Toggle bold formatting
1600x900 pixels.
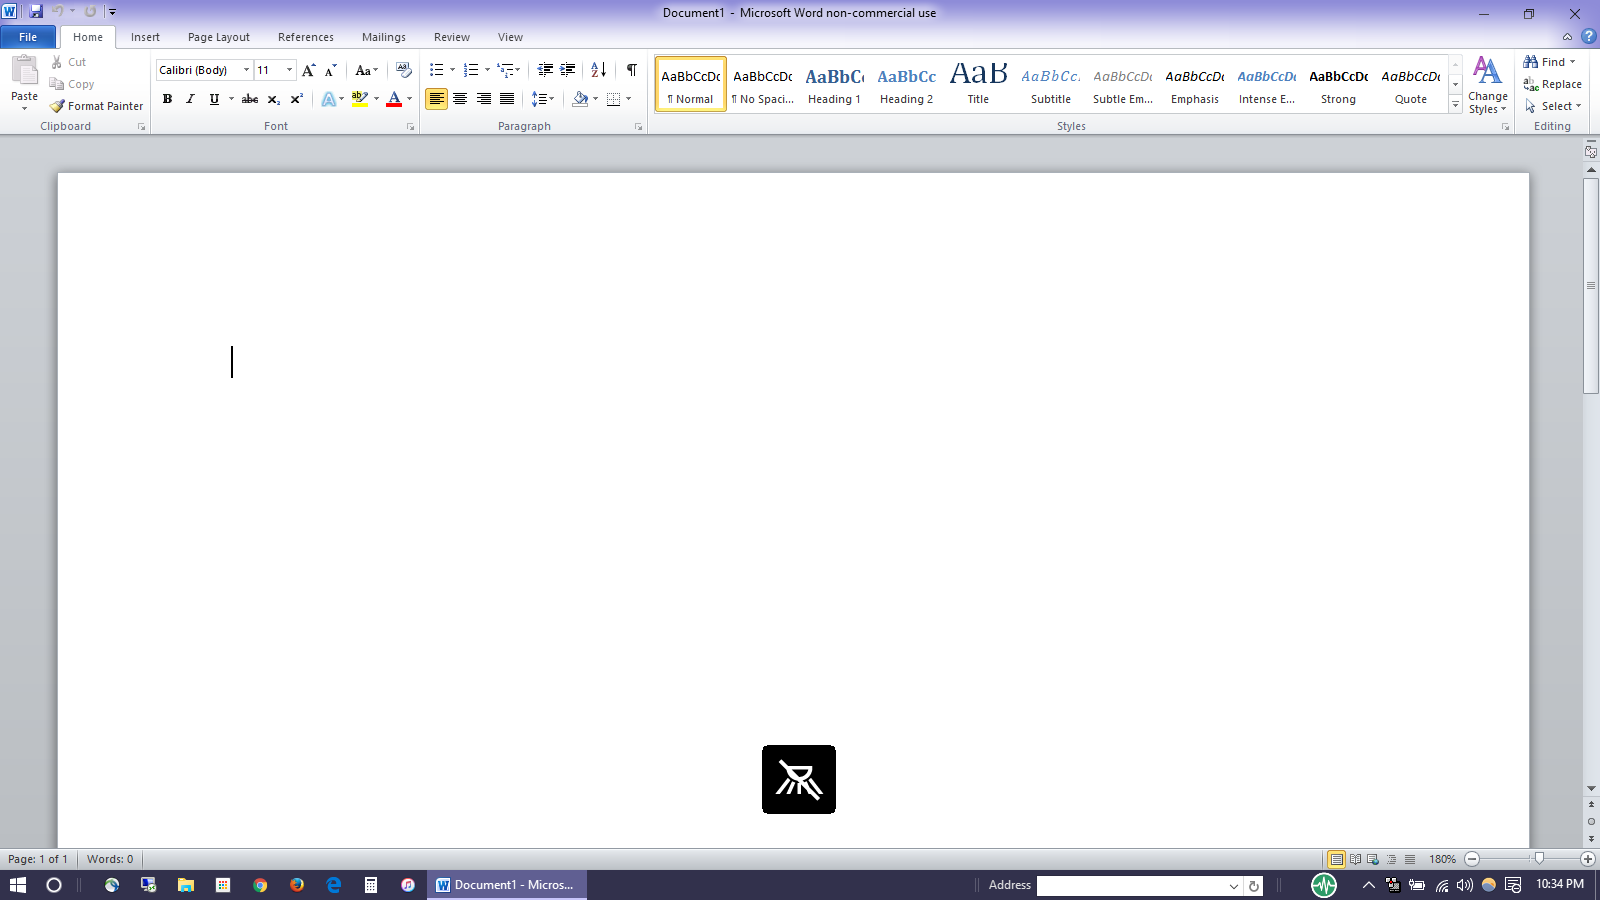[x=167, y=99]
